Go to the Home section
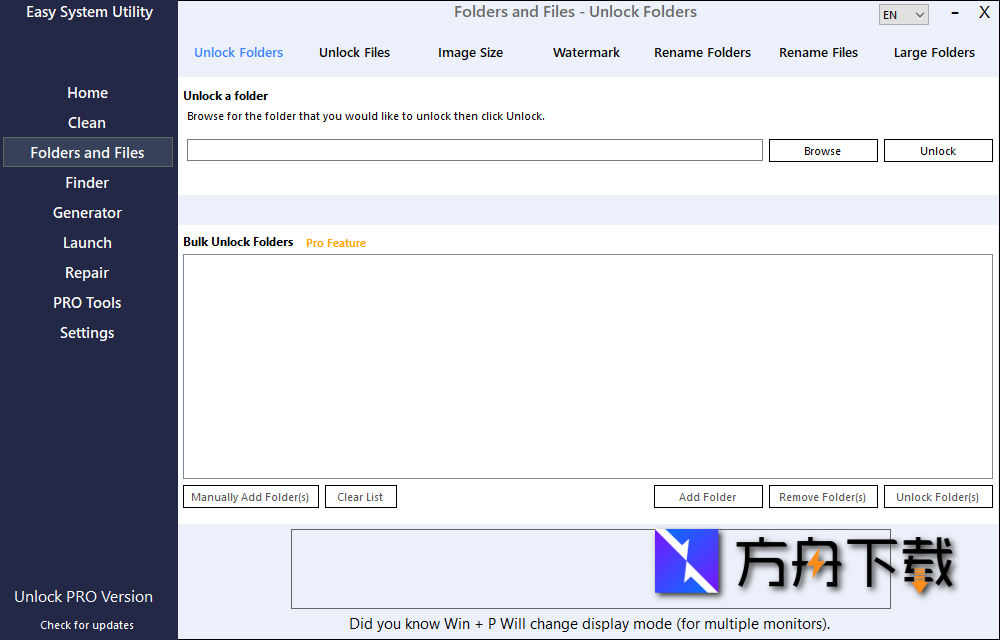The height and width of the screenshot is (640, 1000). [x=87, y=92]
